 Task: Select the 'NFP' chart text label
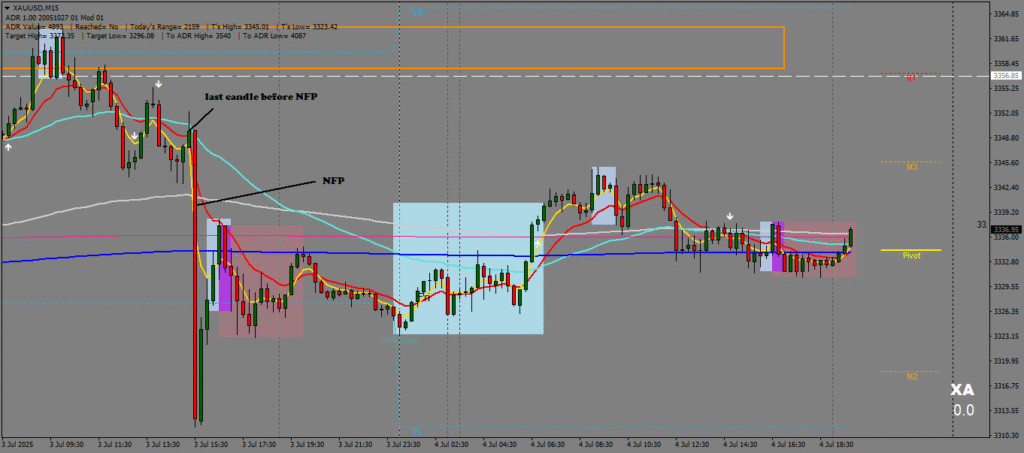334,180
